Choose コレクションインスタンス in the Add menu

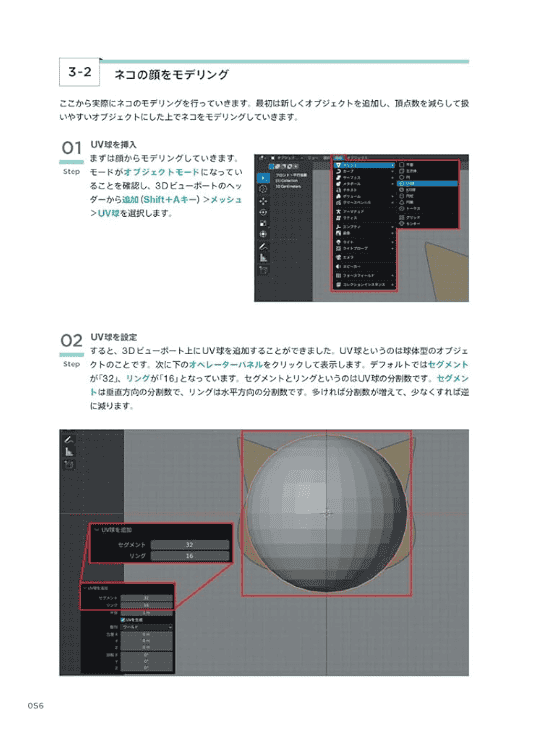click(x=364, y=285)
